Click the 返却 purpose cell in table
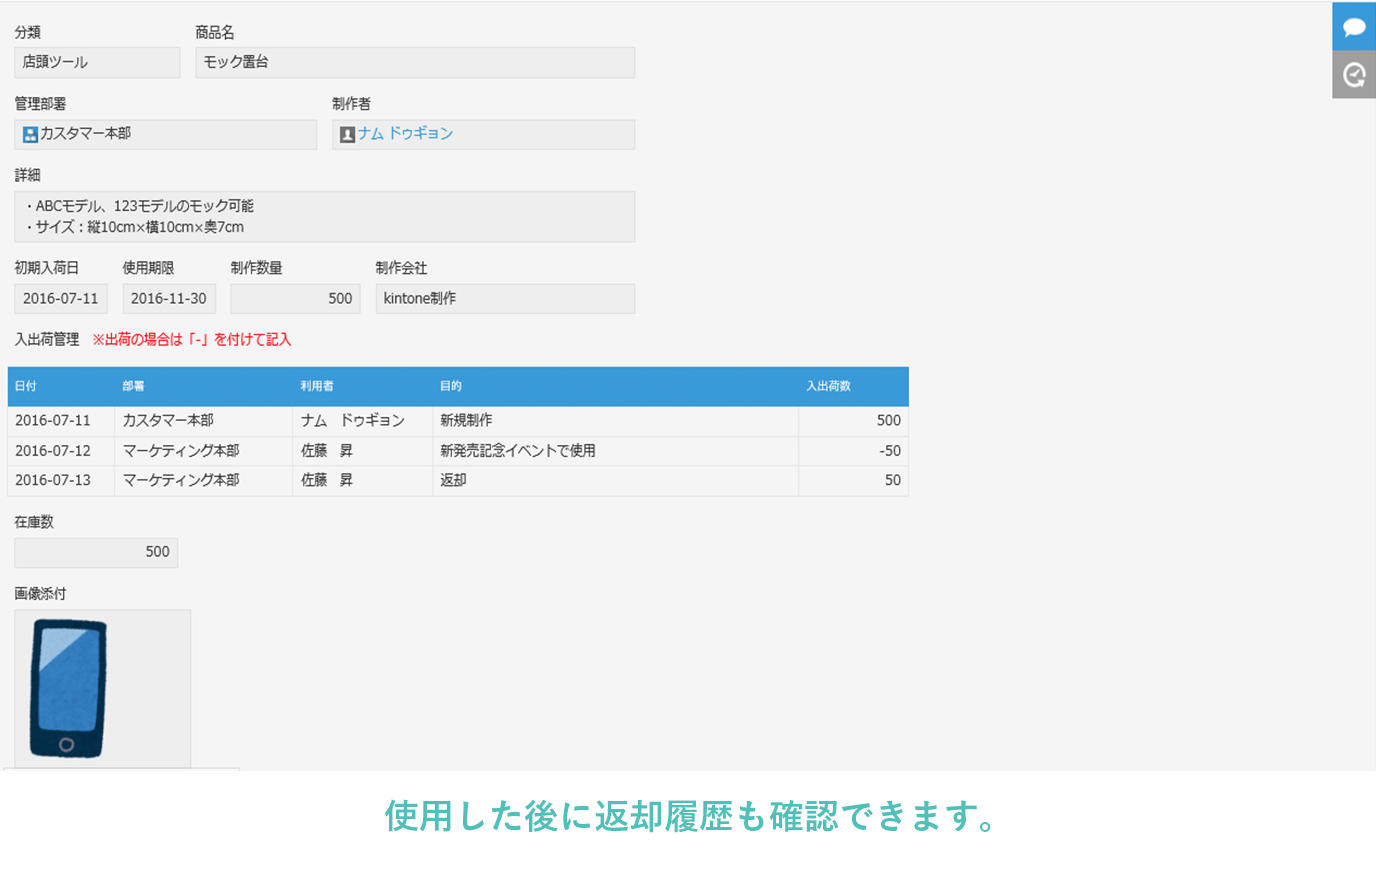1376x872 pixels. click(453, 481)
